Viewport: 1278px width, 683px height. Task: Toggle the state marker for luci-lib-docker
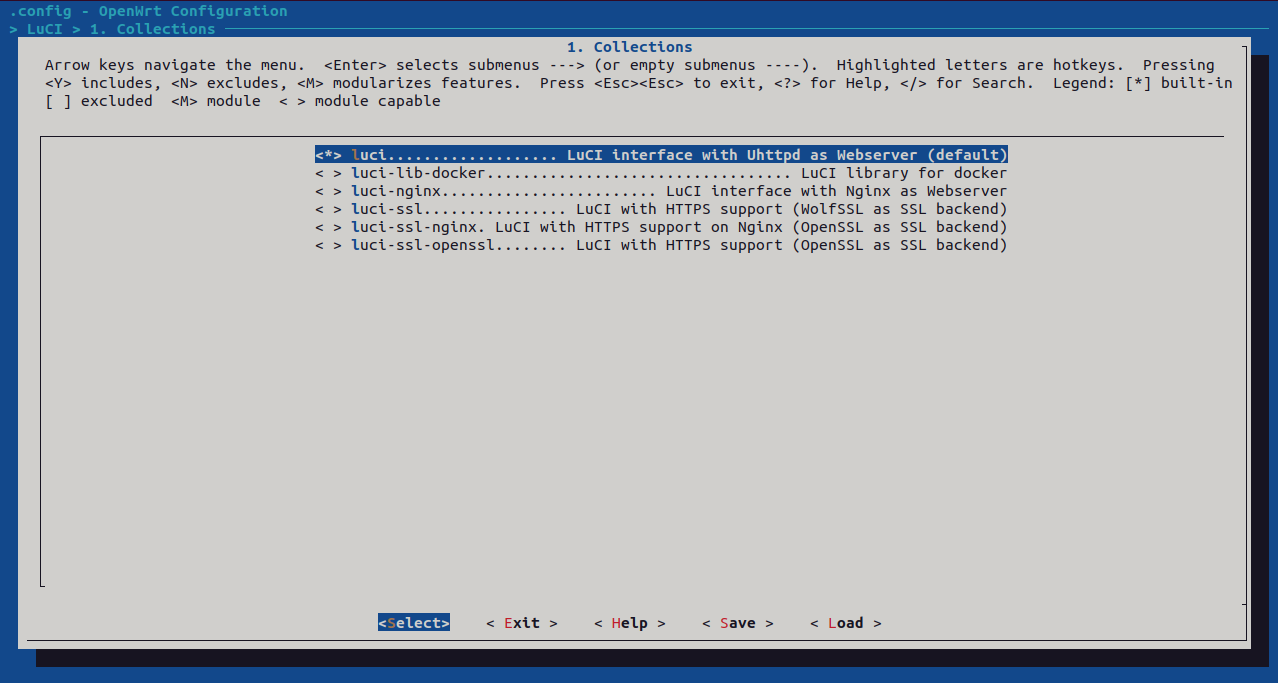click(x=329, y=173)
